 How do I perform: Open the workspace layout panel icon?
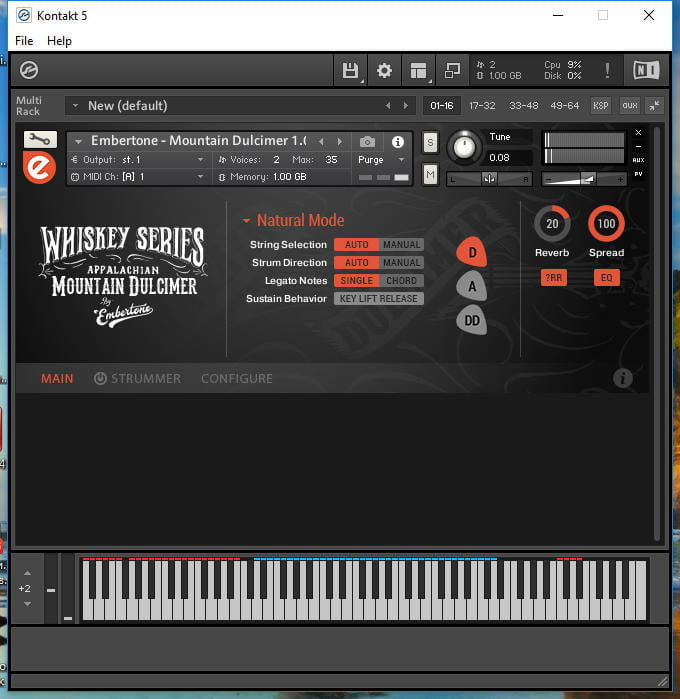pos(418,70)
